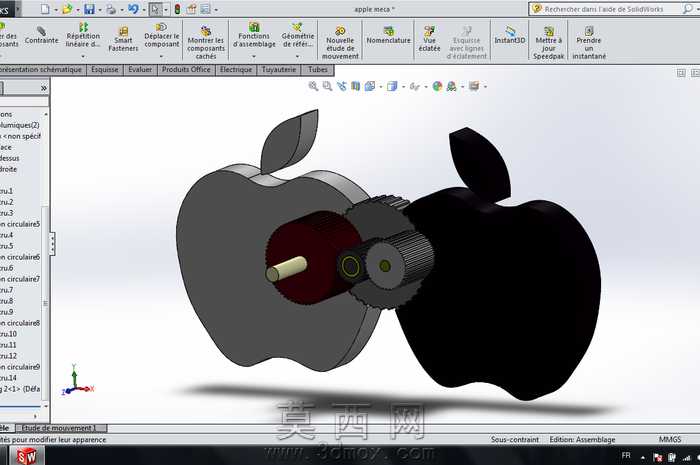This screenshot has height=465, width=700.
Task: Click the FR language indicator in tray
Action: click(x=626, y=456)
